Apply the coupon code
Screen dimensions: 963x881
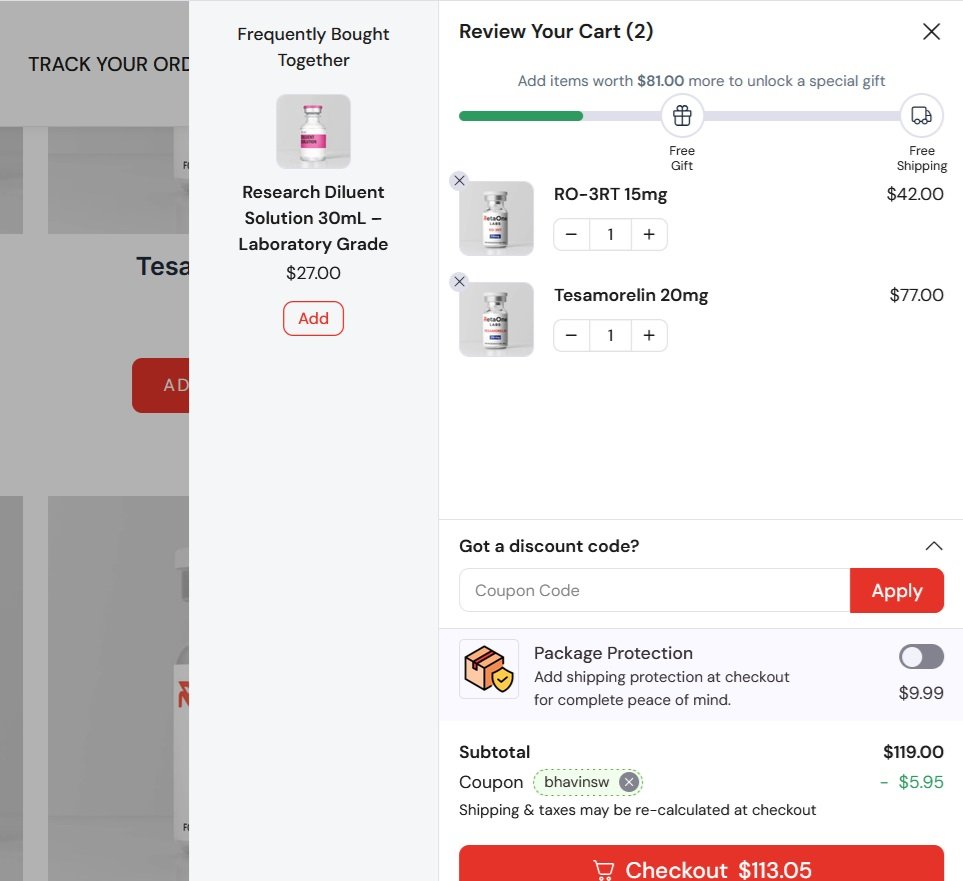[x=897, y=590]
